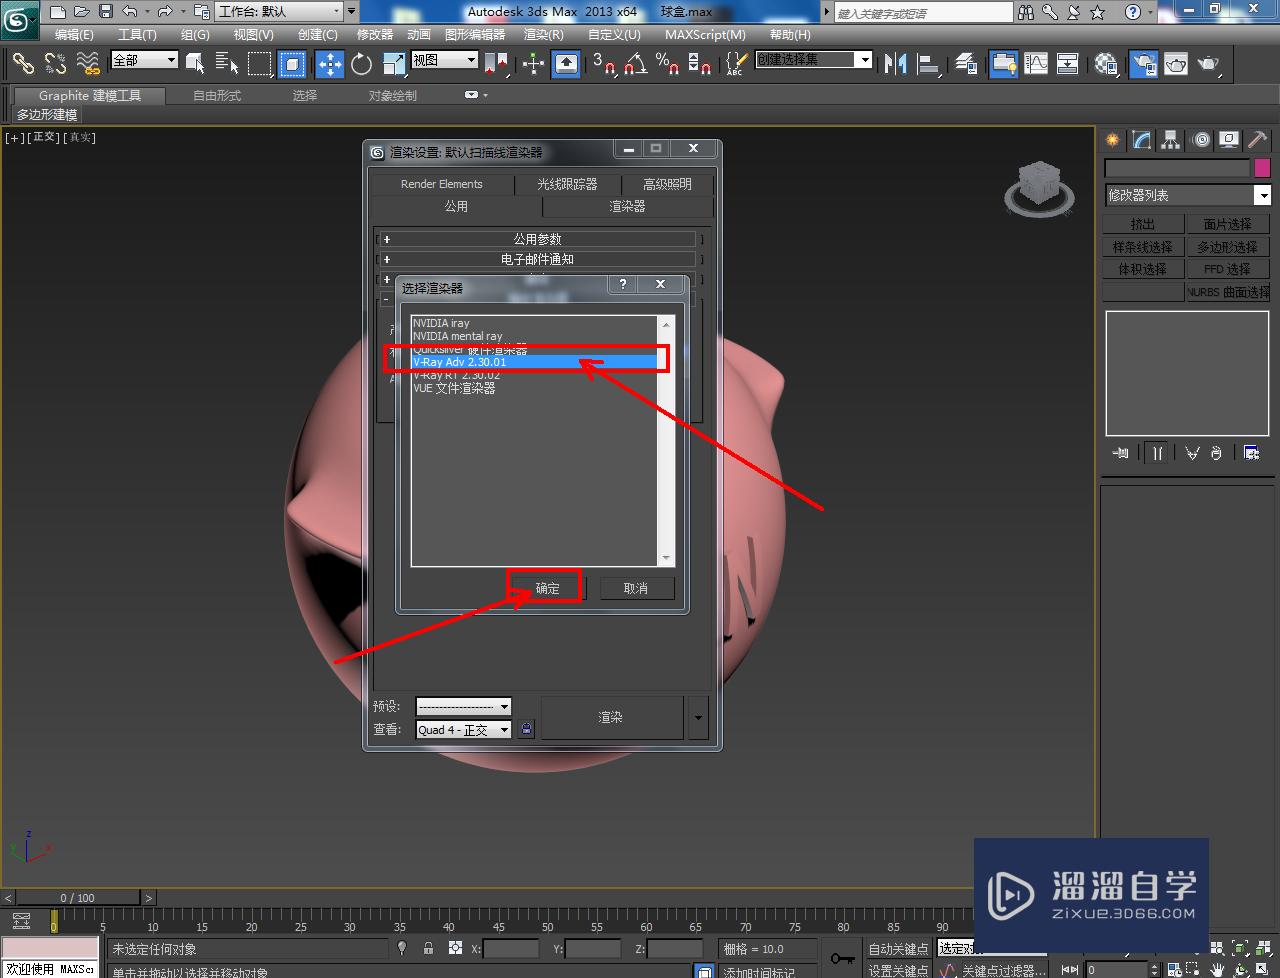
Task: Click the object color swatch
Action: coord(1262,168)
